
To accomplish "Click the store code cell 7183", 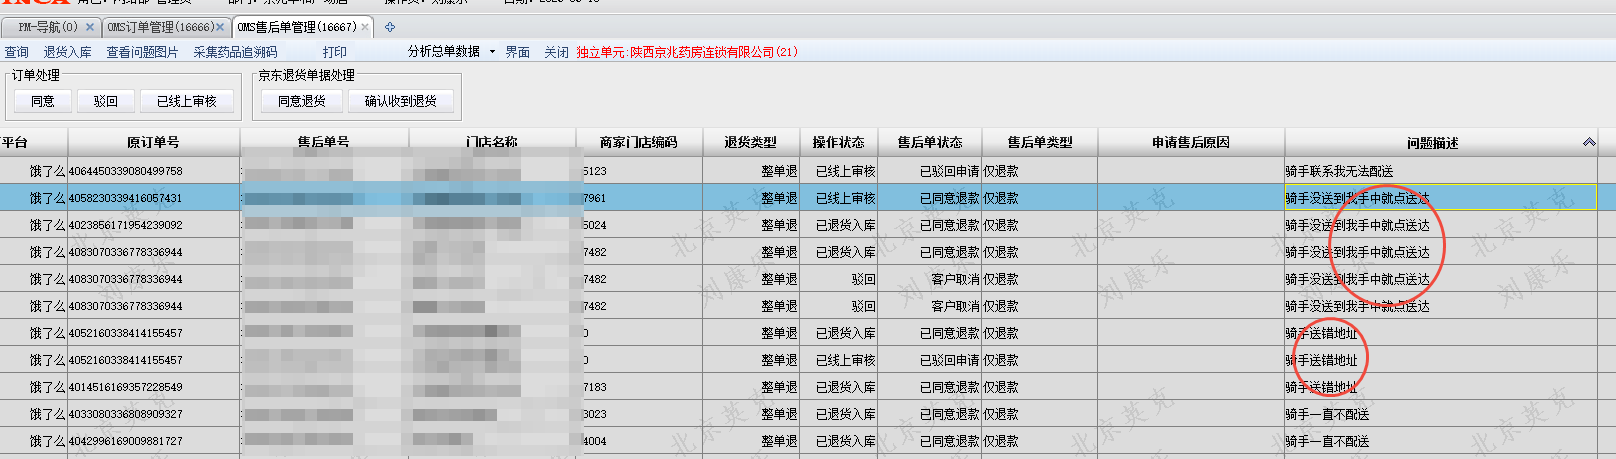I will point(595,387).
